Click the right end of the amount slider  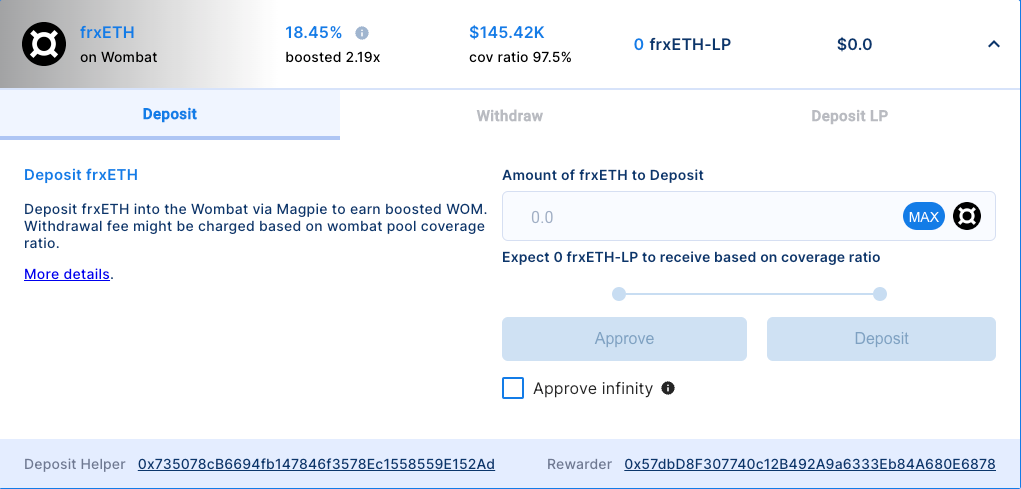click(x=879, y=294)
